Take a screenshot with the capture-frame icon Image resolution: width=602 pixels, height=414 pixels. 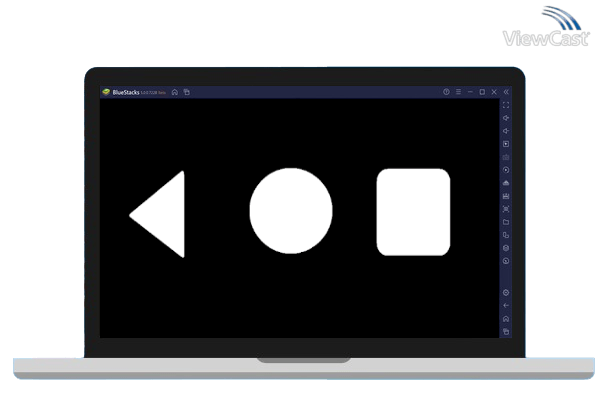tap(506, 209)
